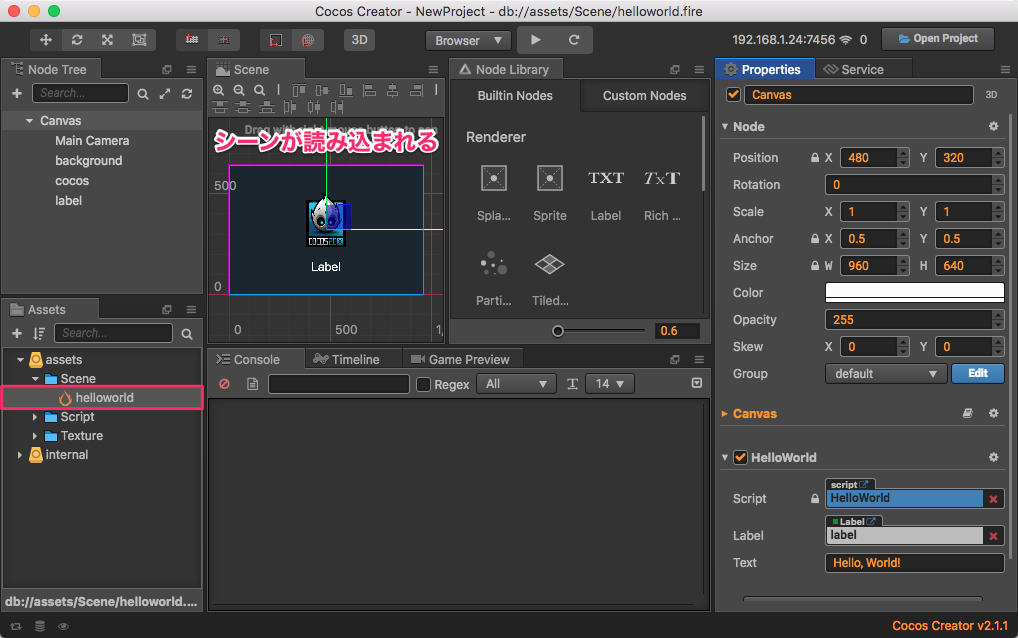Refresh the preview with reload button
The width and height of the screenshot is (1018, 638).
point(574,40)
